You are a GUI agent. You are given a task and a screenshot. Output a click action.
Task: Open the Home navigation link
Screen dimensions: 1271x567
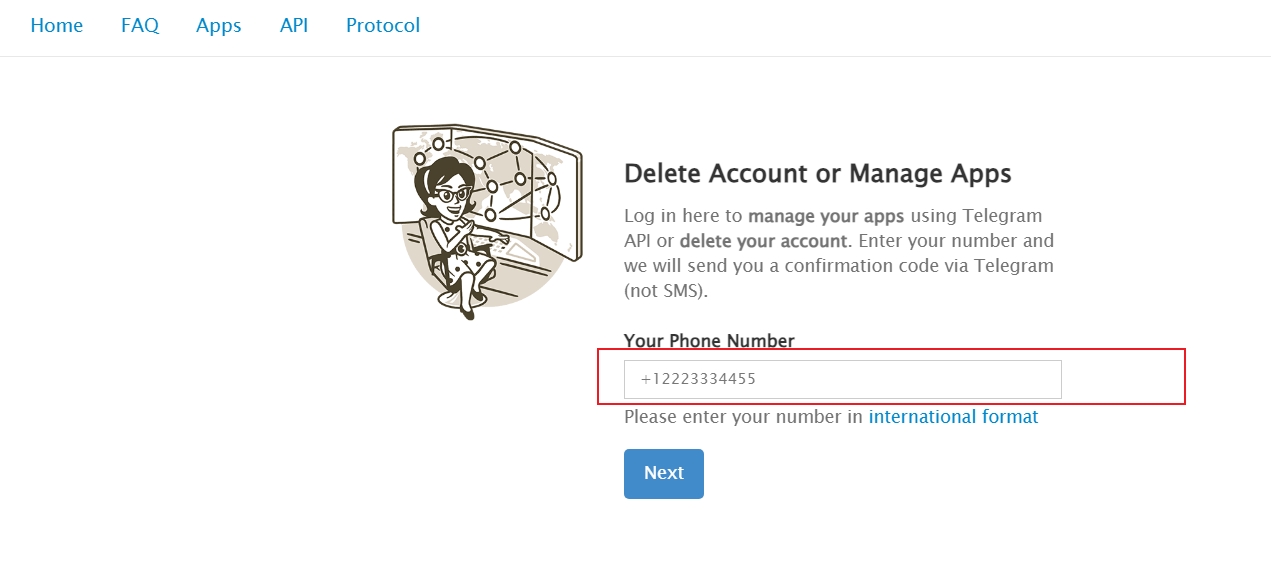[56, 26]
